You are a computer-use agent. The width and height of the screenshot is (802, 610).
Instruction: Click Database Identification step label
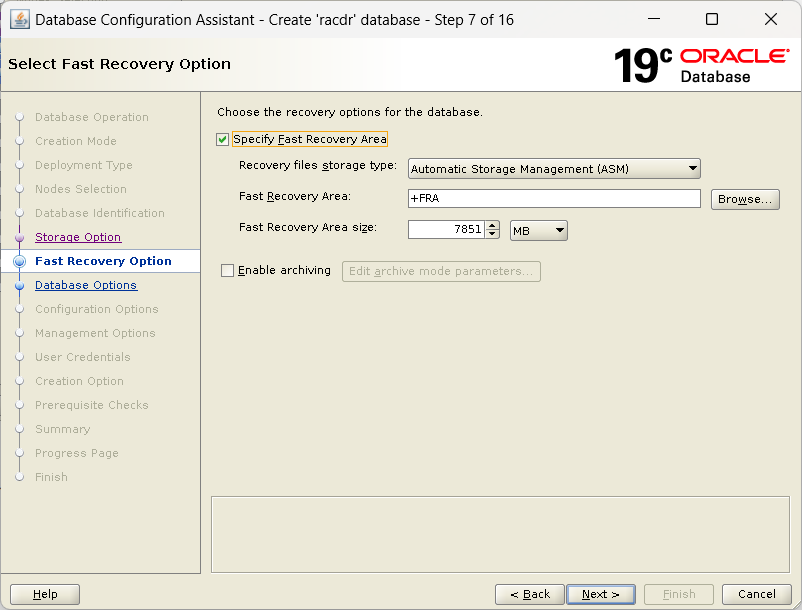pyautogui.click(x=100, y=213)
